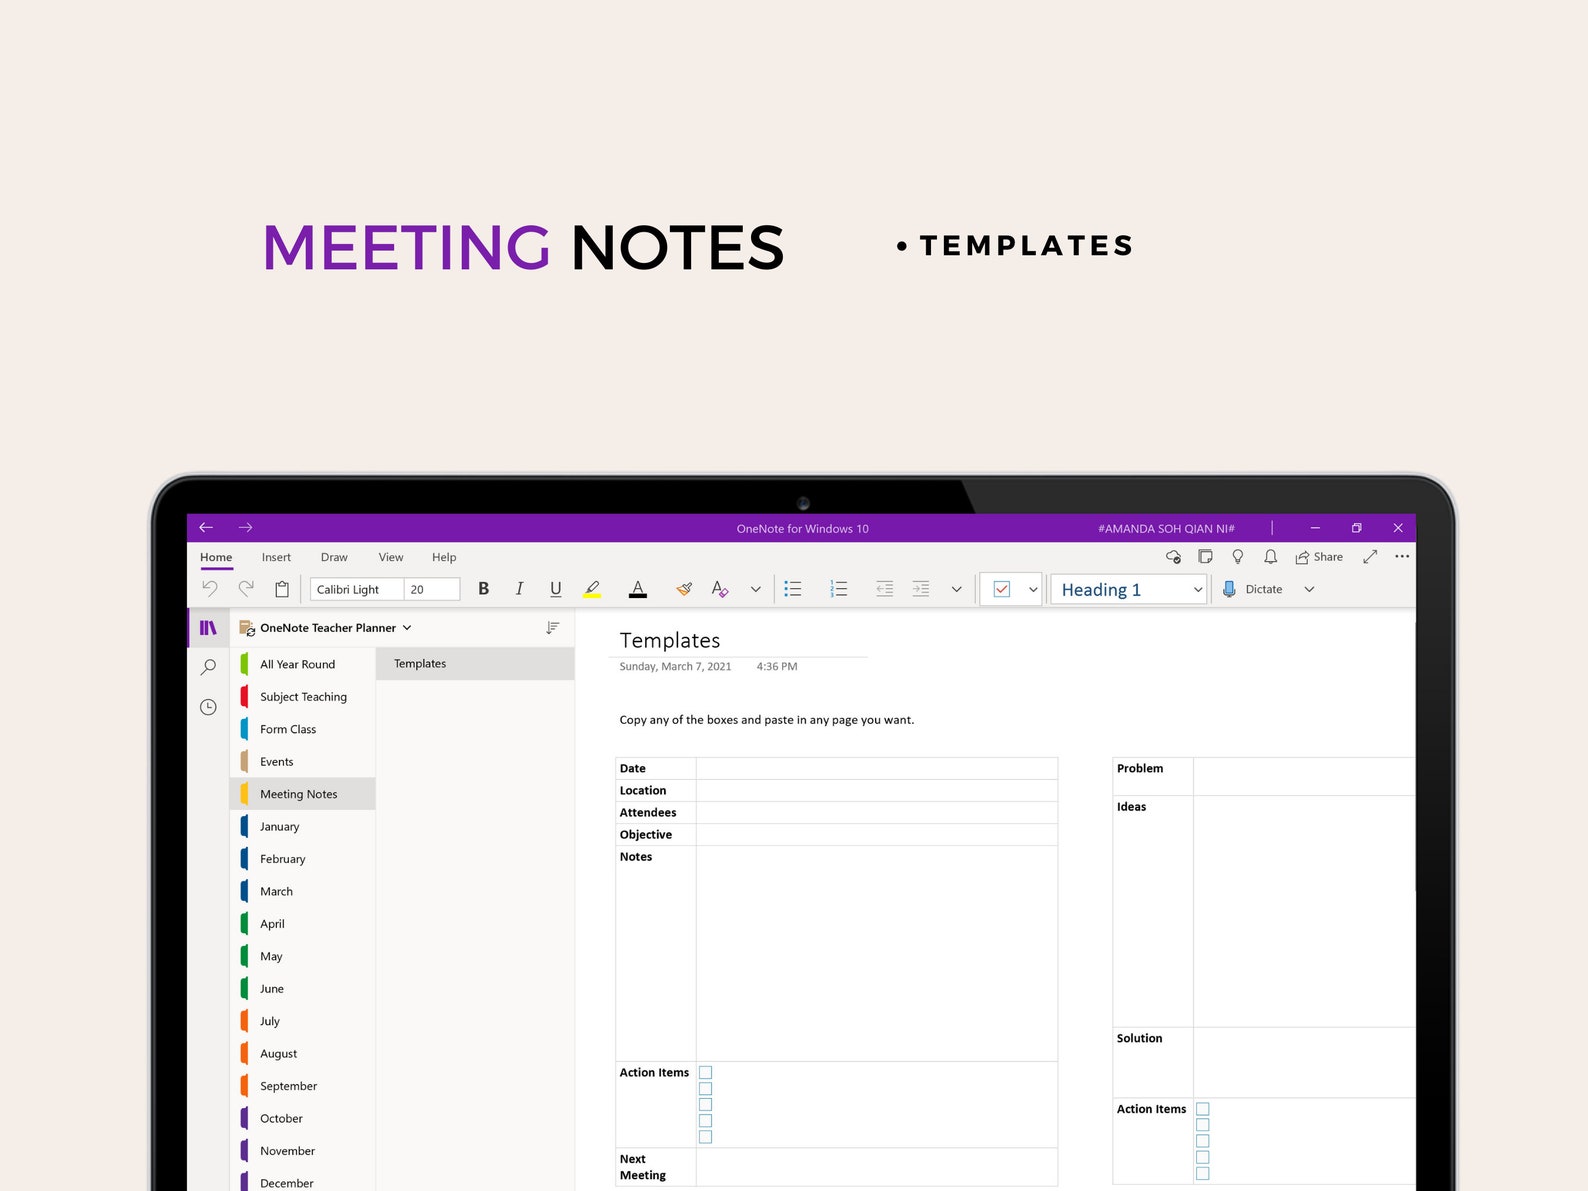Select the January section
The width and height of the screenshot is (1588, 1191).
click(x=303, y=827)
